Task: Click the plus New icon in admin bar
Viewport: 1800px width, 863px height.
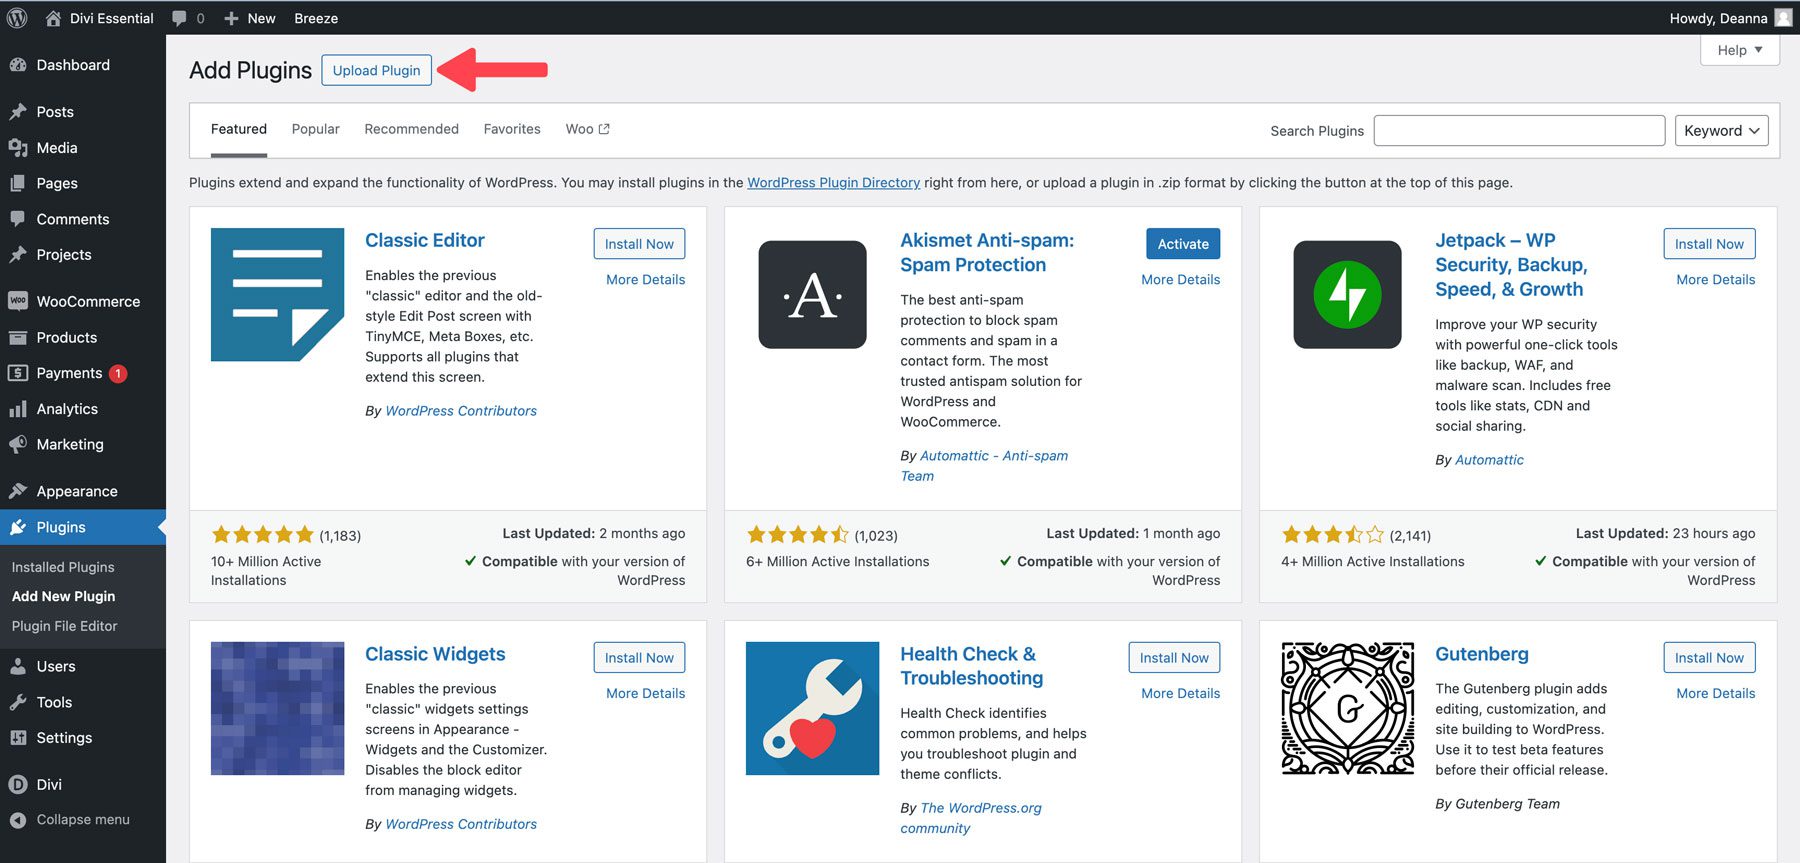Action: [231, 18]
